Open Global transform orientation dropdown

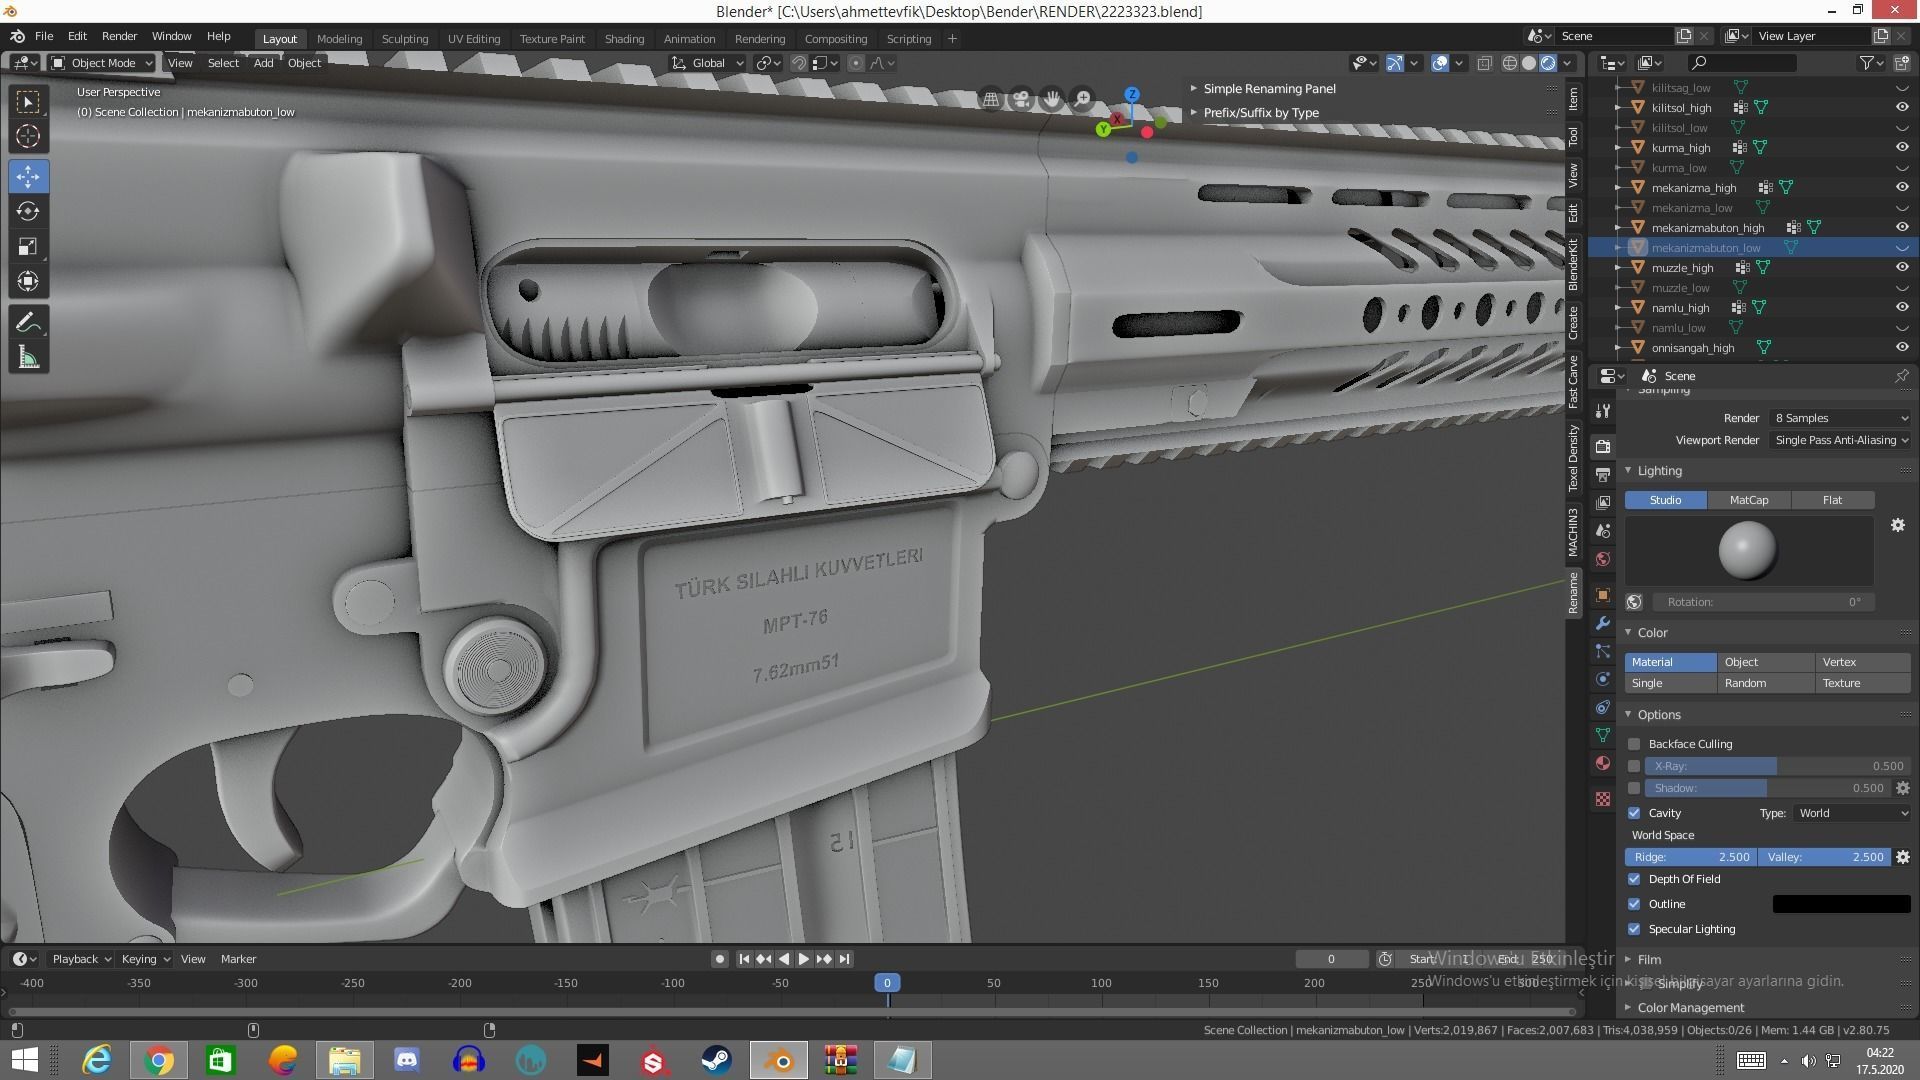708,63
